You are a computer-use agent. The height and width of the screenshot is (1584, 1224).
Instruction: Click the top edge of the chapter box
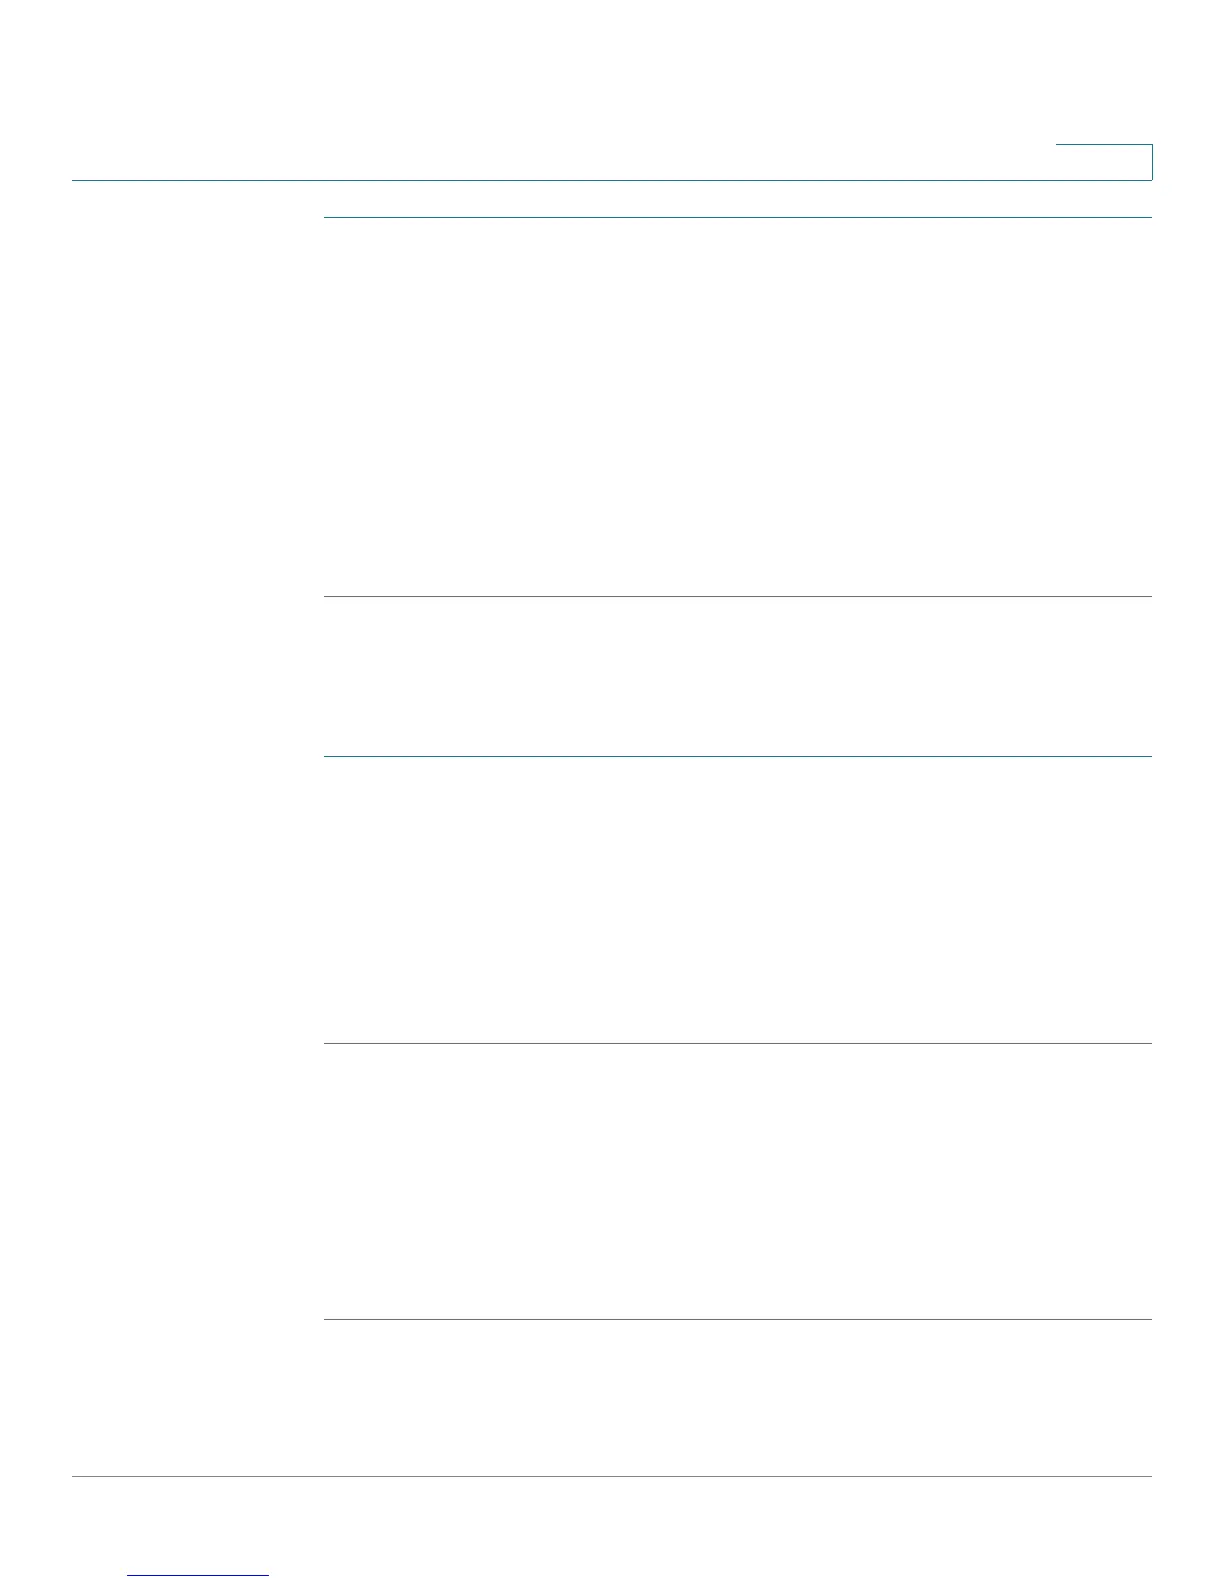(1104, 145)
